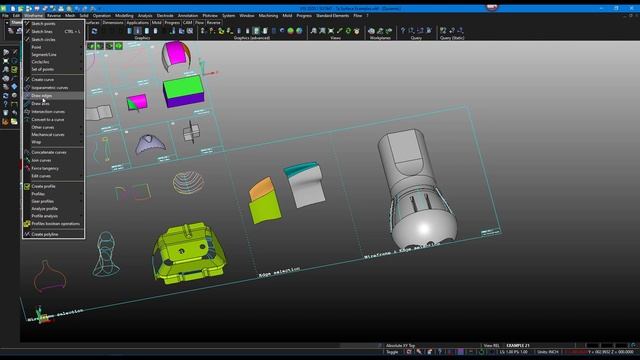Screen dimensions: 640x360
Task: Open the Standard Elements menu
Action: pyautogui.click(x=332, y=16)
